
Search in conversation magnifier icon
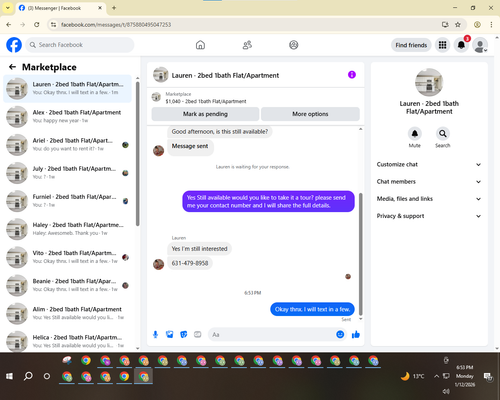[x=443, y=134]
